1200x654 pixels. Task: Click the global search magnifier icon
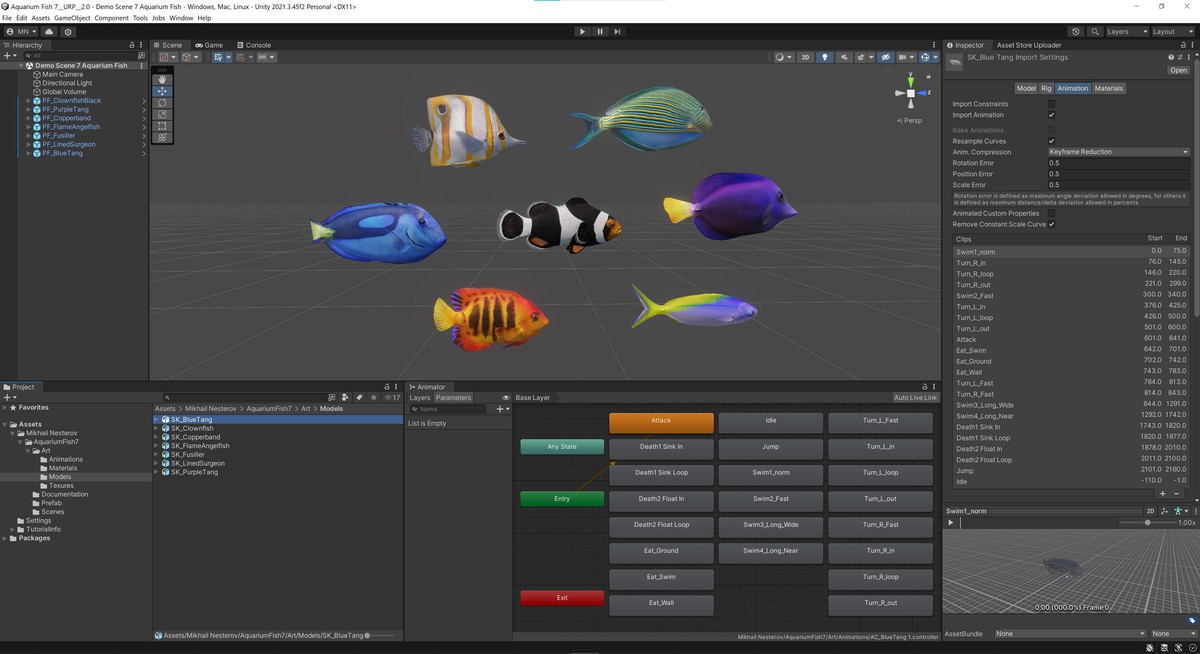click(x=1095, y=32)
